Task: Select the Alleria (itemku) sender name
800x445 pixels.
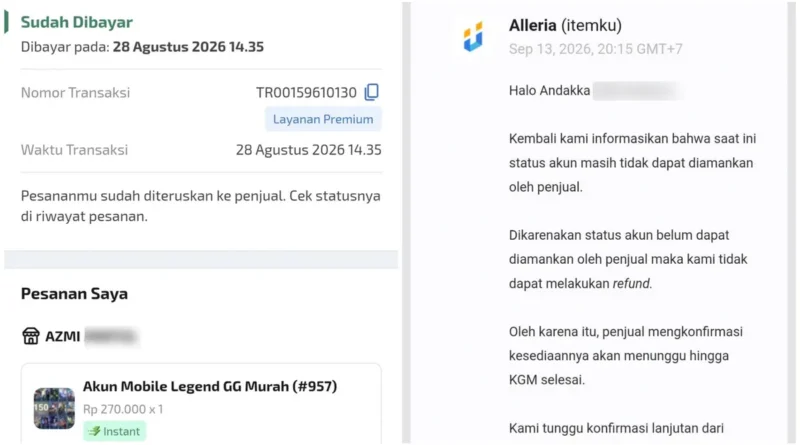Action: point(565,26)
